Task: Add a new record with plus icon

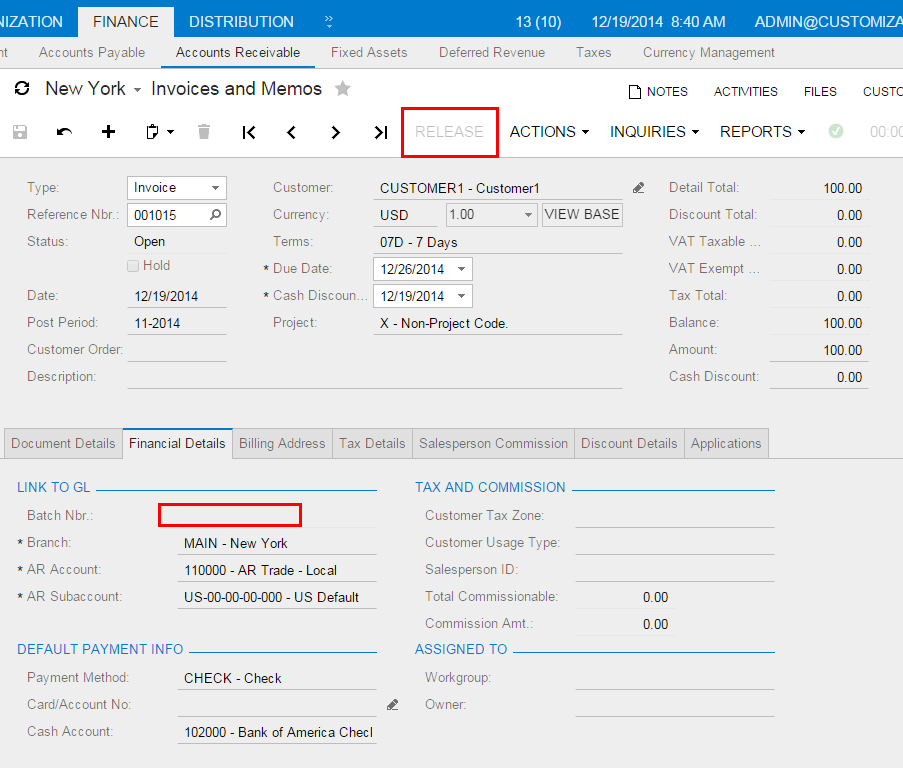Action: 109,132
